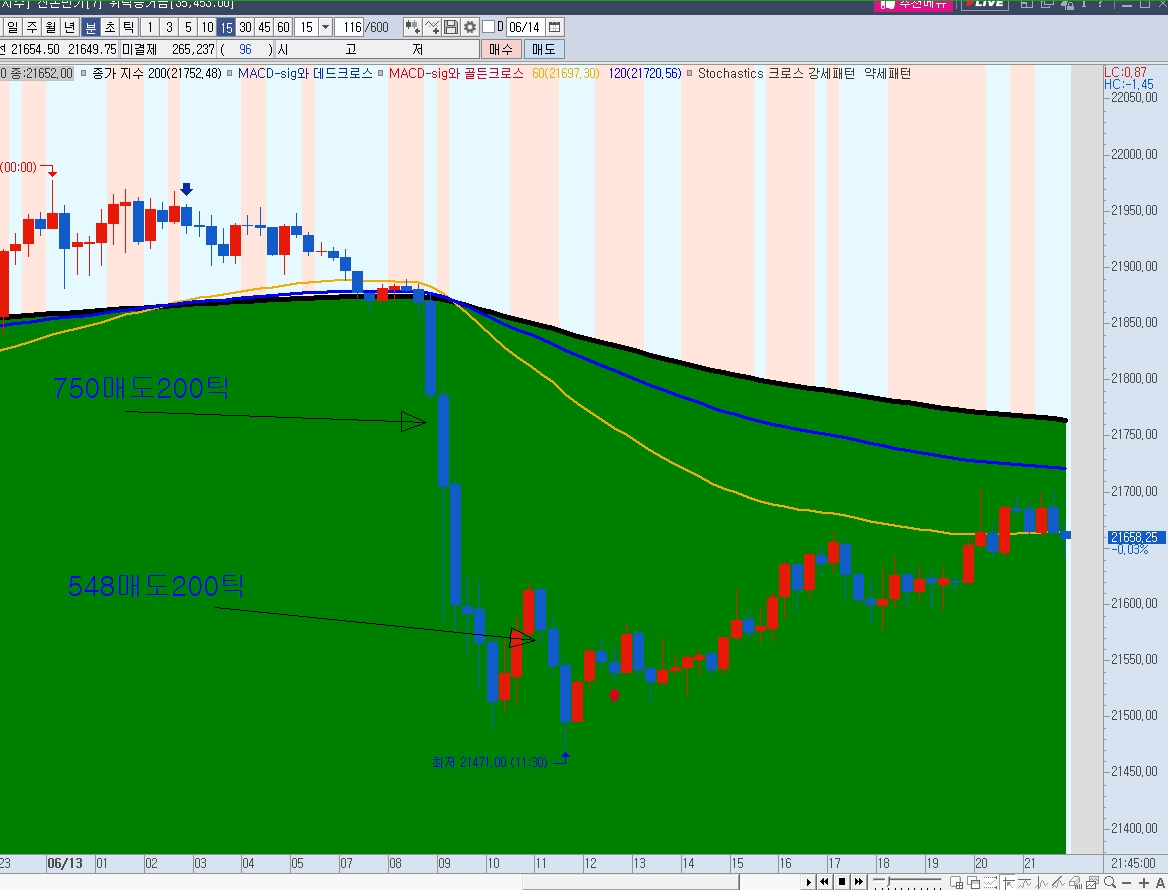Click the 약세패턴 indicator label

(888, 73)
